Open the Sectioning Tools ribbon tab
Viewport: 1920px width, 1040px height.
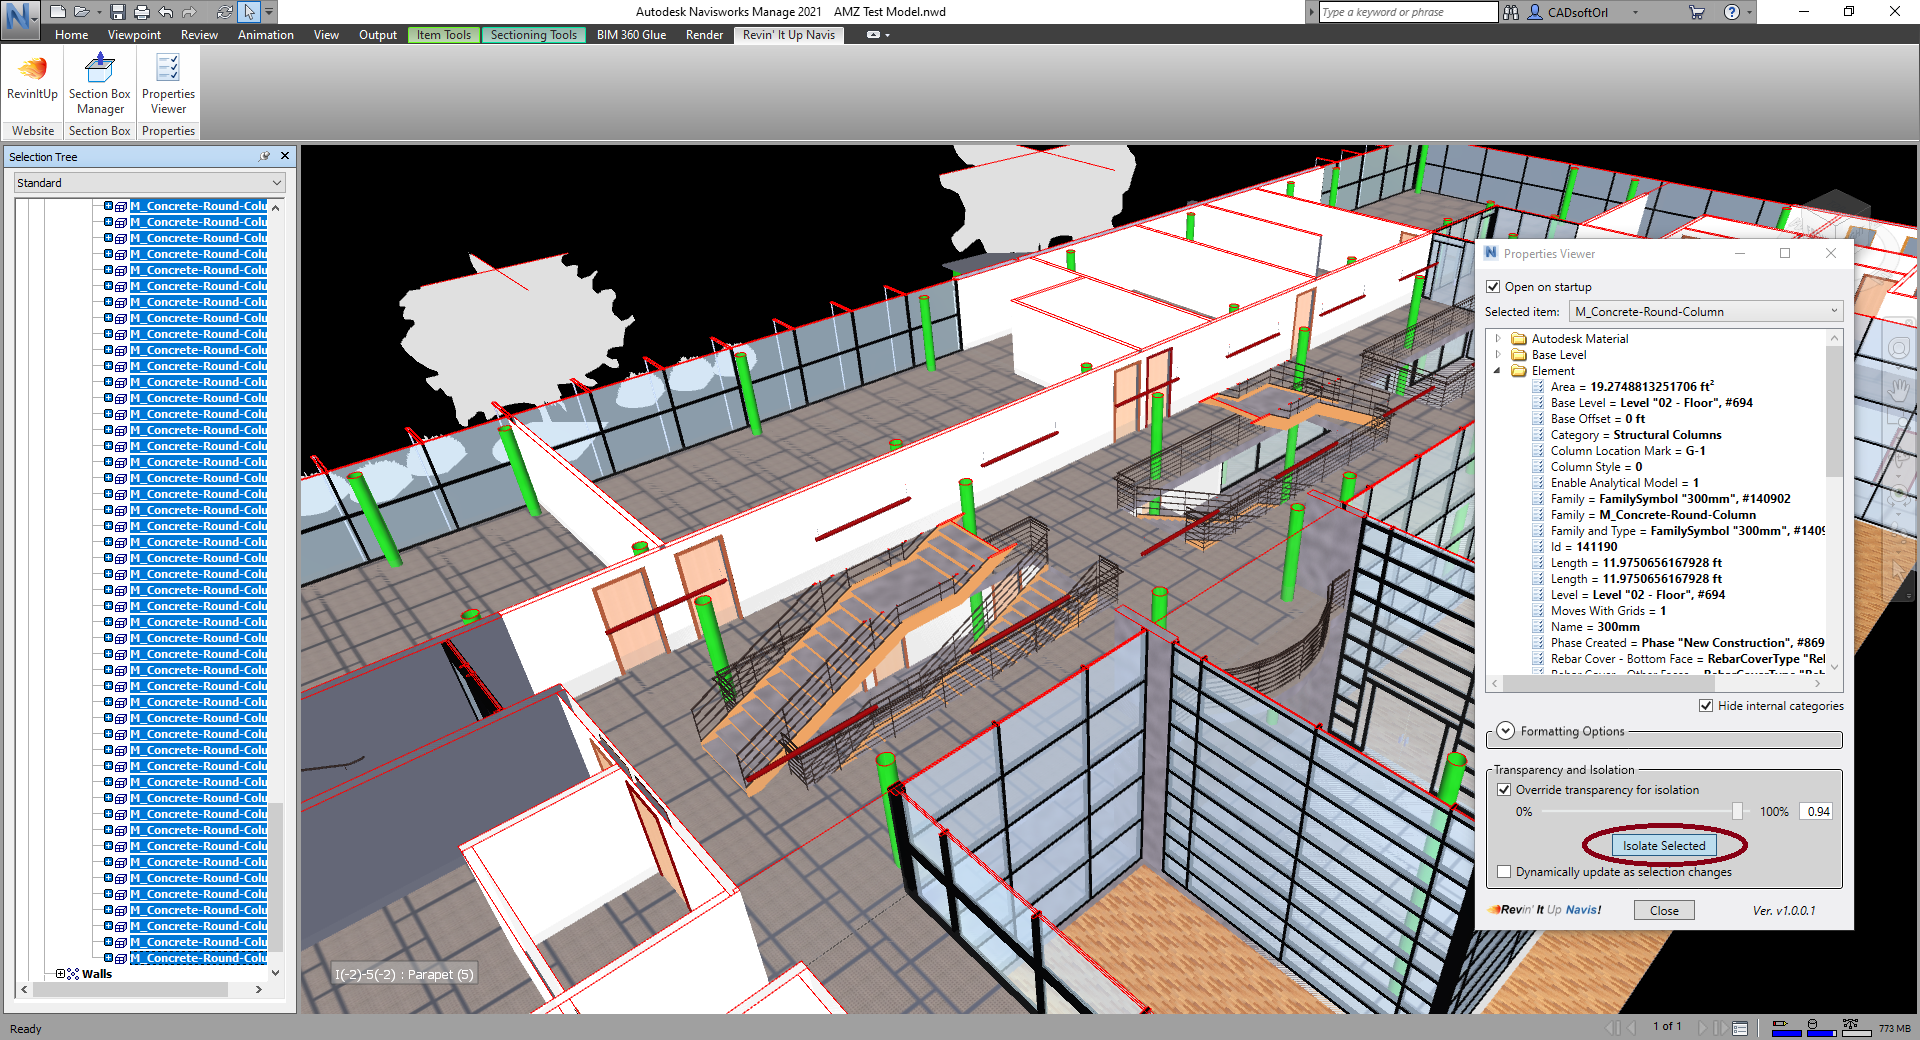pos(533,35)
